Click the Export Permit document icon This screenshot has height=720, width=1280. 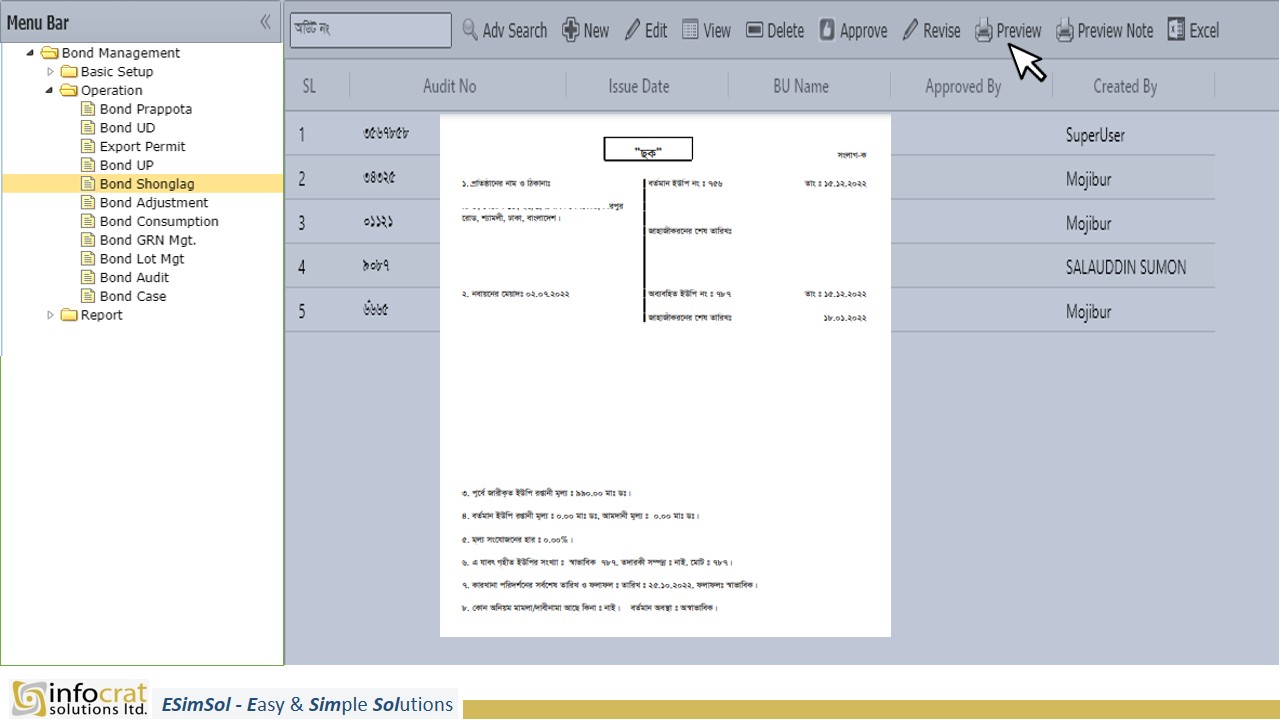tap(88, 146)
